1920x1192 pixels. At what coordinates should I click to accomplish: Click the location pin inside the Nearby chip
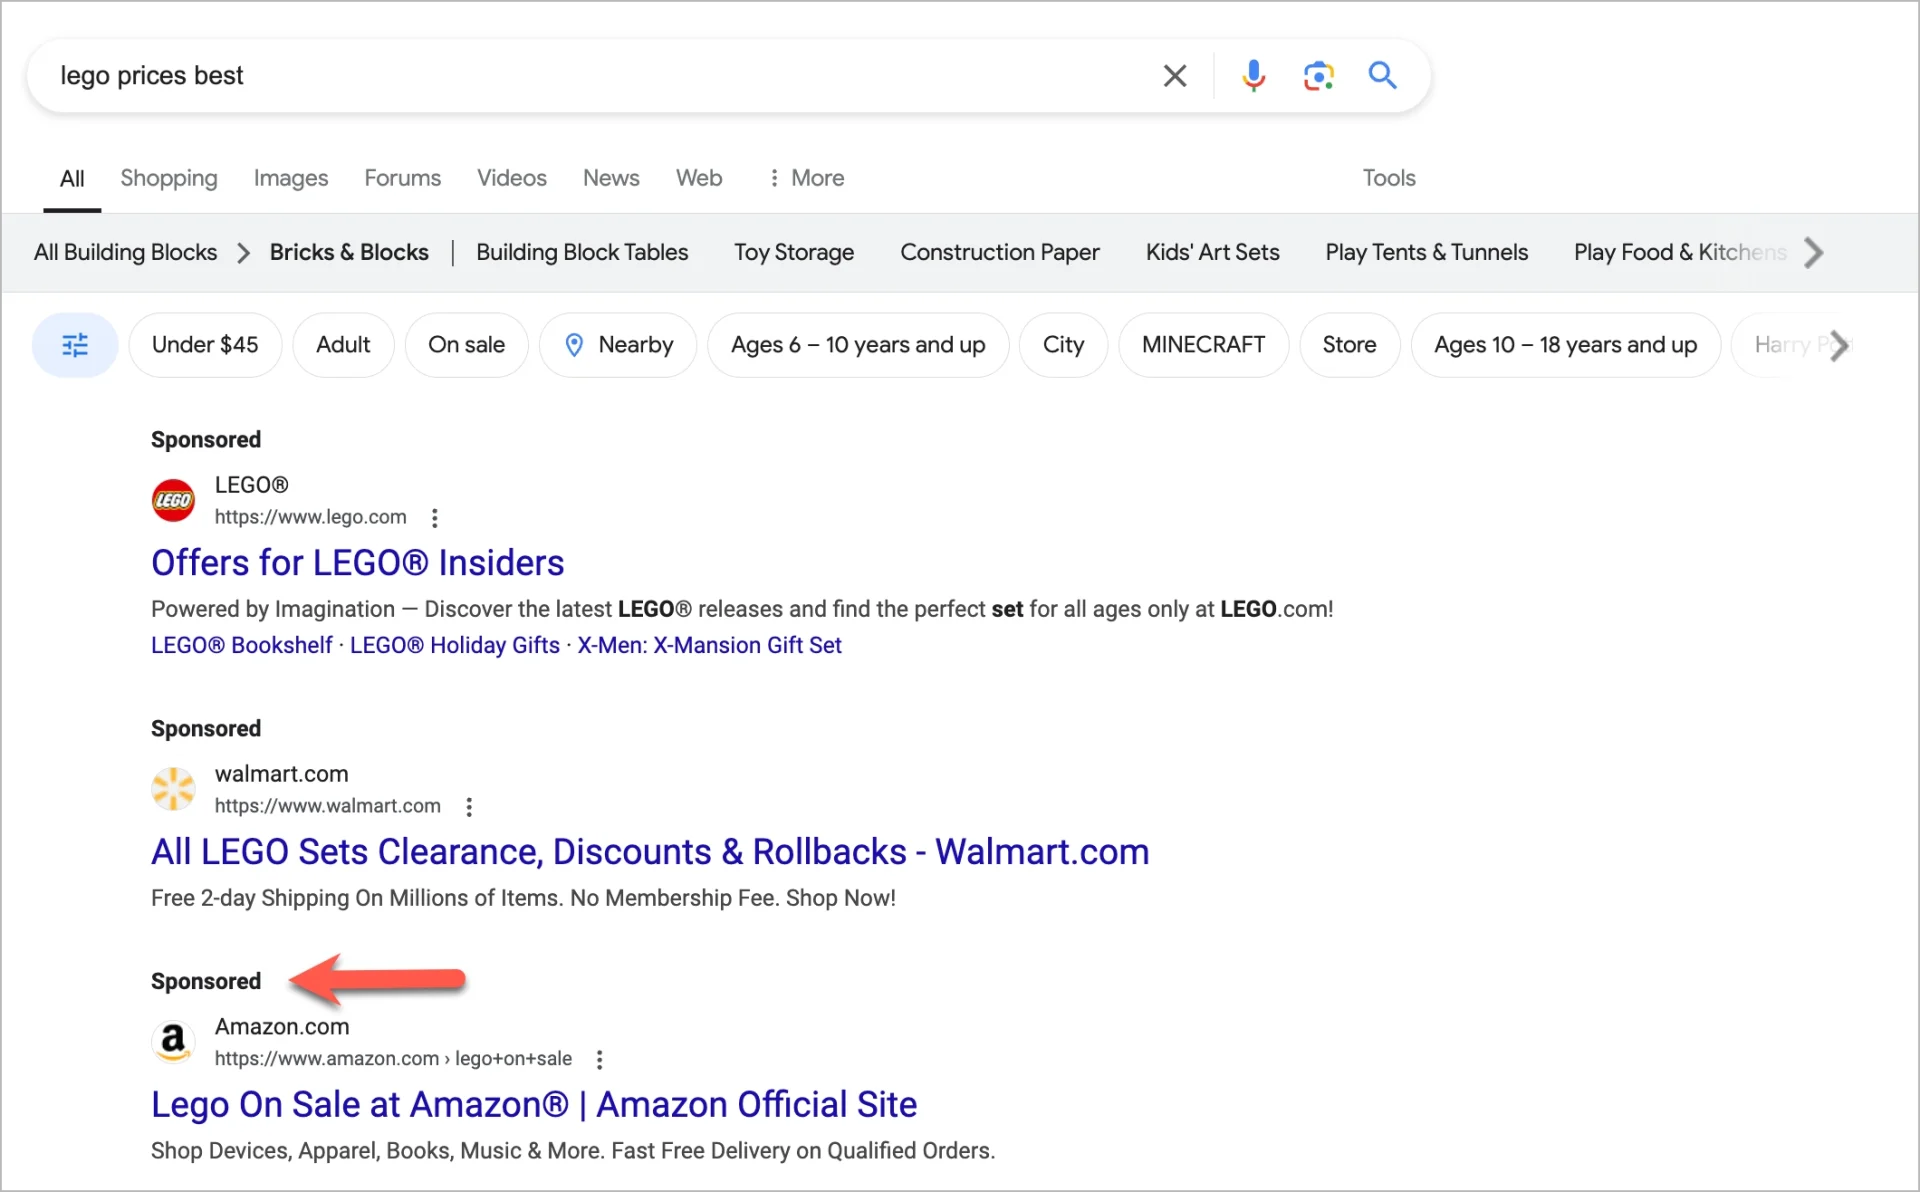[x=574, y=344]
